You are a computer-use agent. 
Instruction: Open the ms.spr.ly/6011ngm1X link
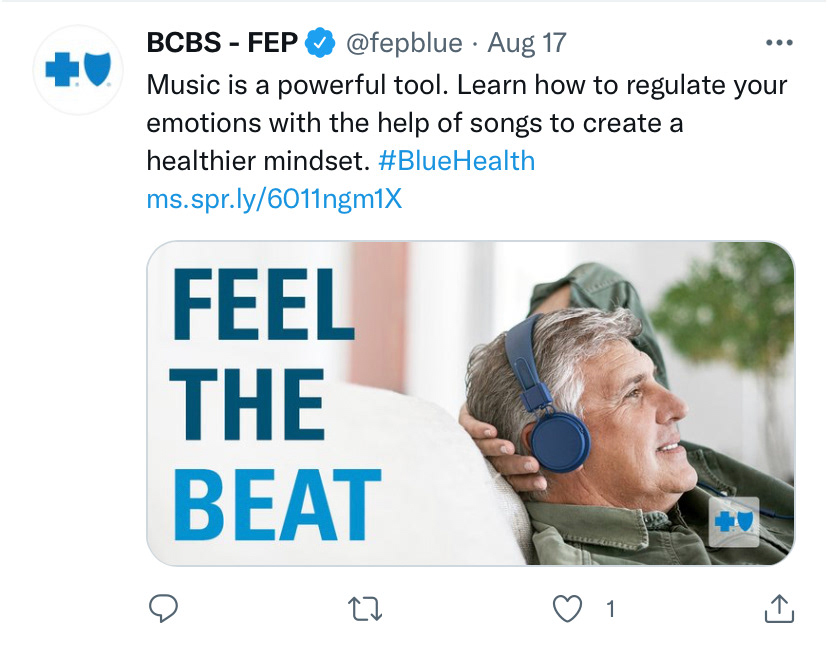275,199
